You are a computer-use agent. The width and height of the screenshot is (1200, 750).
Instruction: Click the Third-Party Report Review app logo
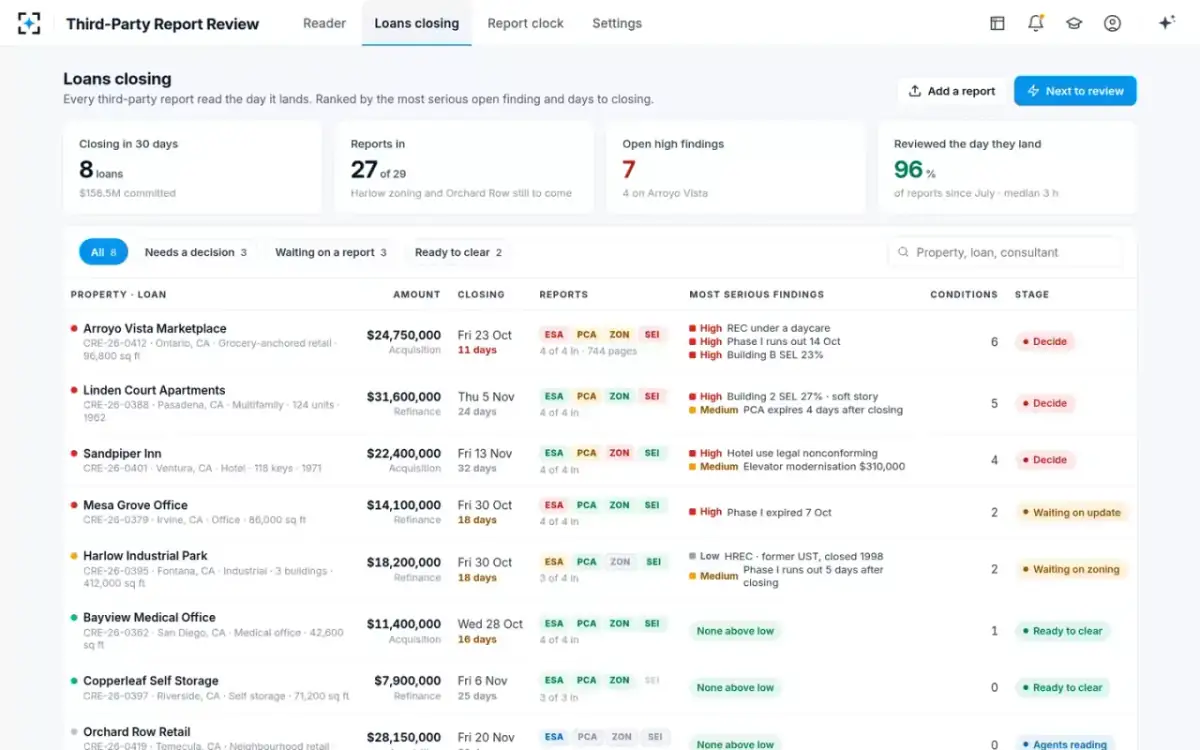point(30,23)
